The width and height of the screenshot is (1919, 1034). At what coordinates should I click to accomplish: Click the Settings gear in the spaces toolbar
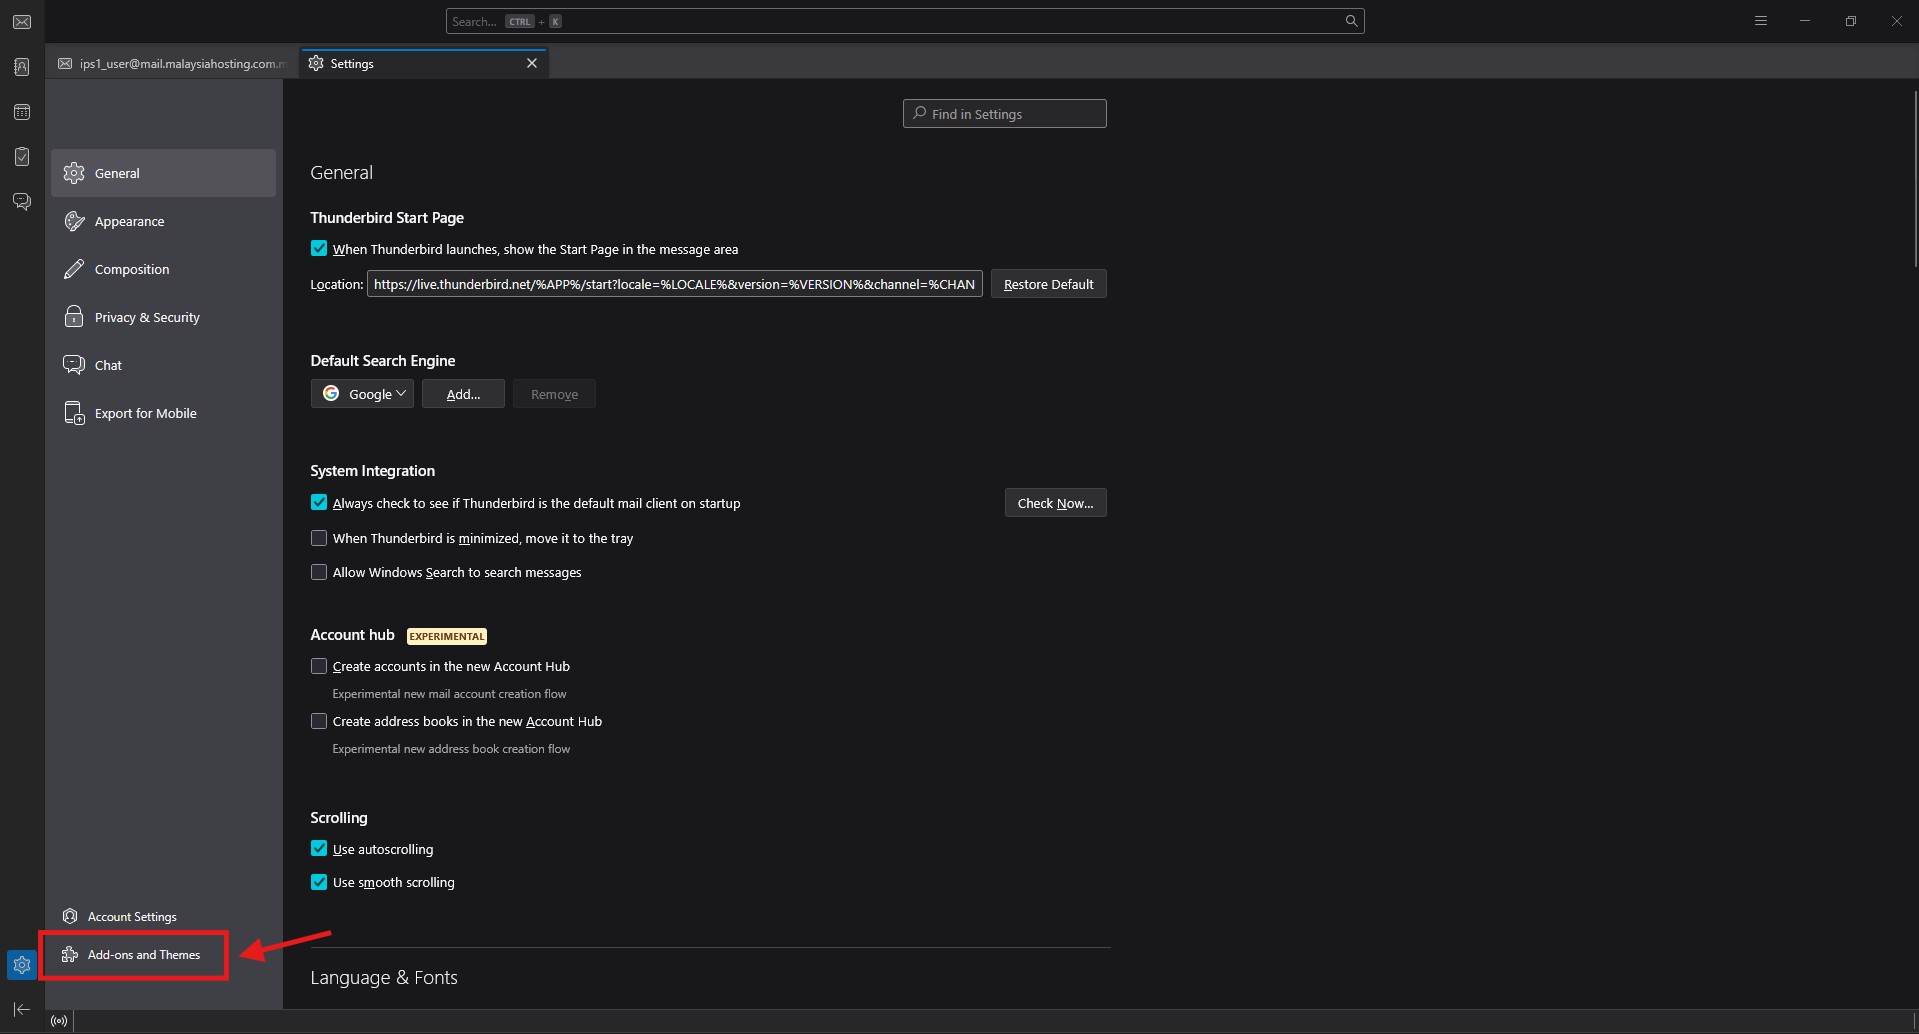click(x=22, y=965)
